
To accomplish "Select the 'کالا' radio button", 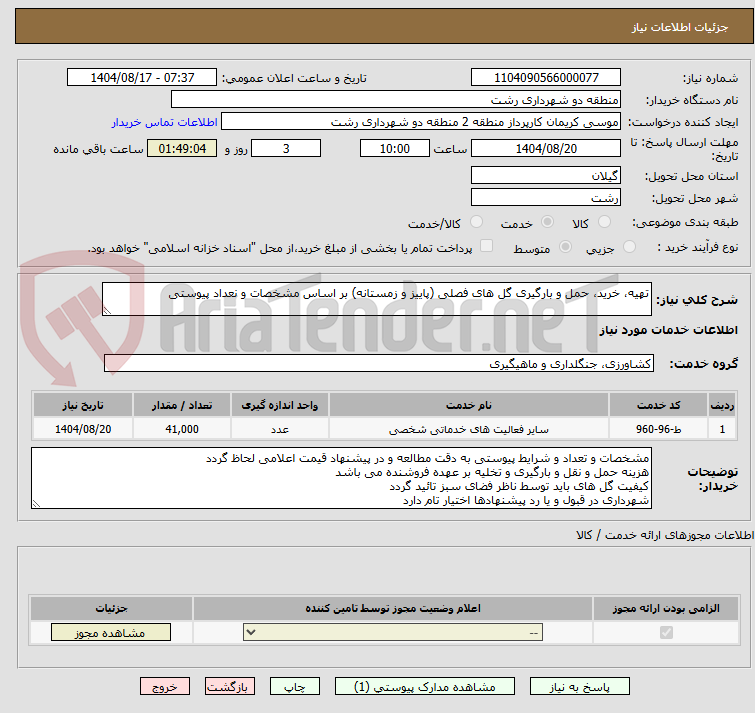I will [604, 222].
